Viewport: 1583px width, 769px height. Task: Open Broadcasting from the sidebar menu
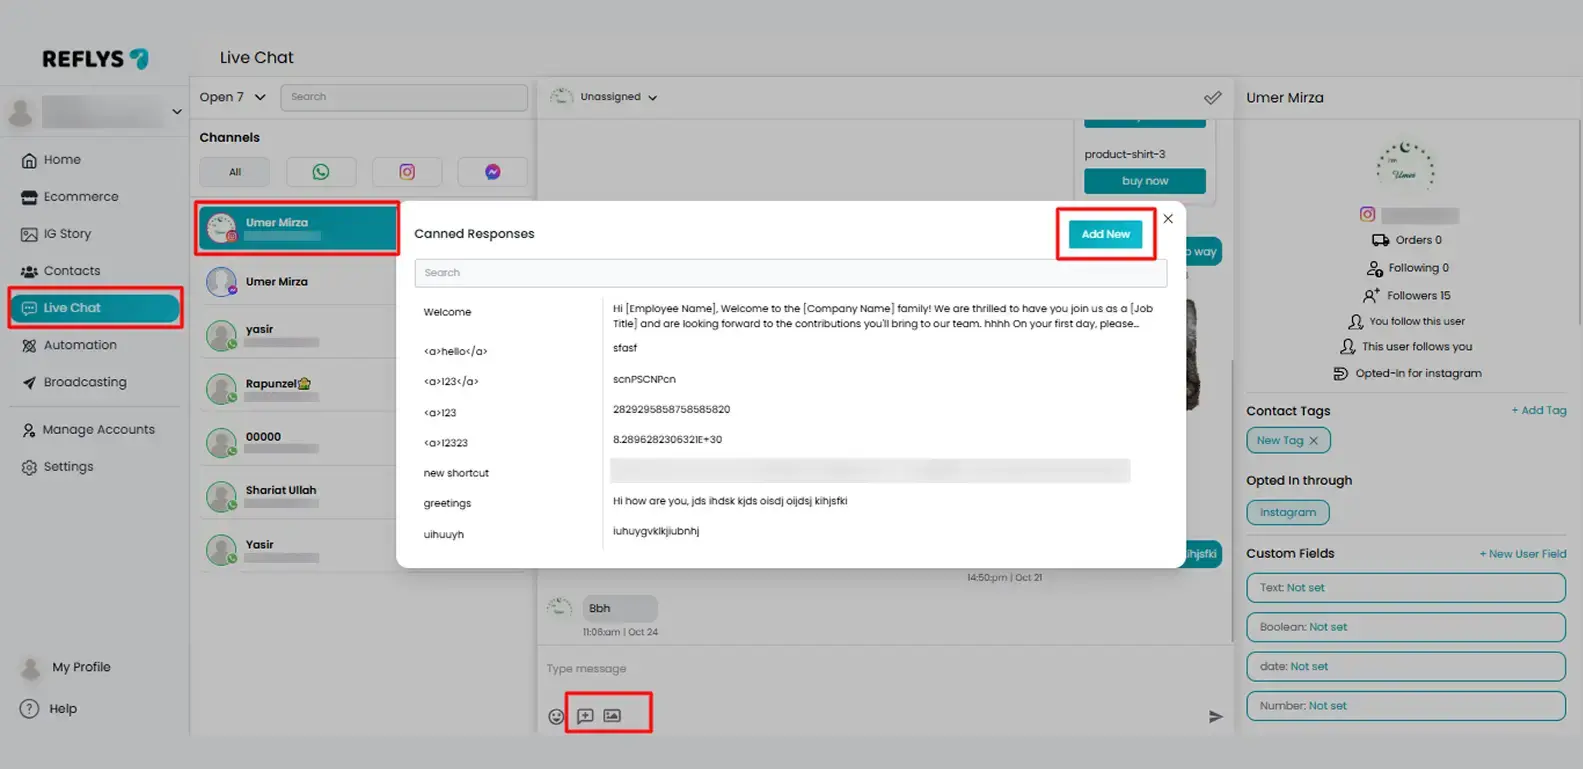85,382
